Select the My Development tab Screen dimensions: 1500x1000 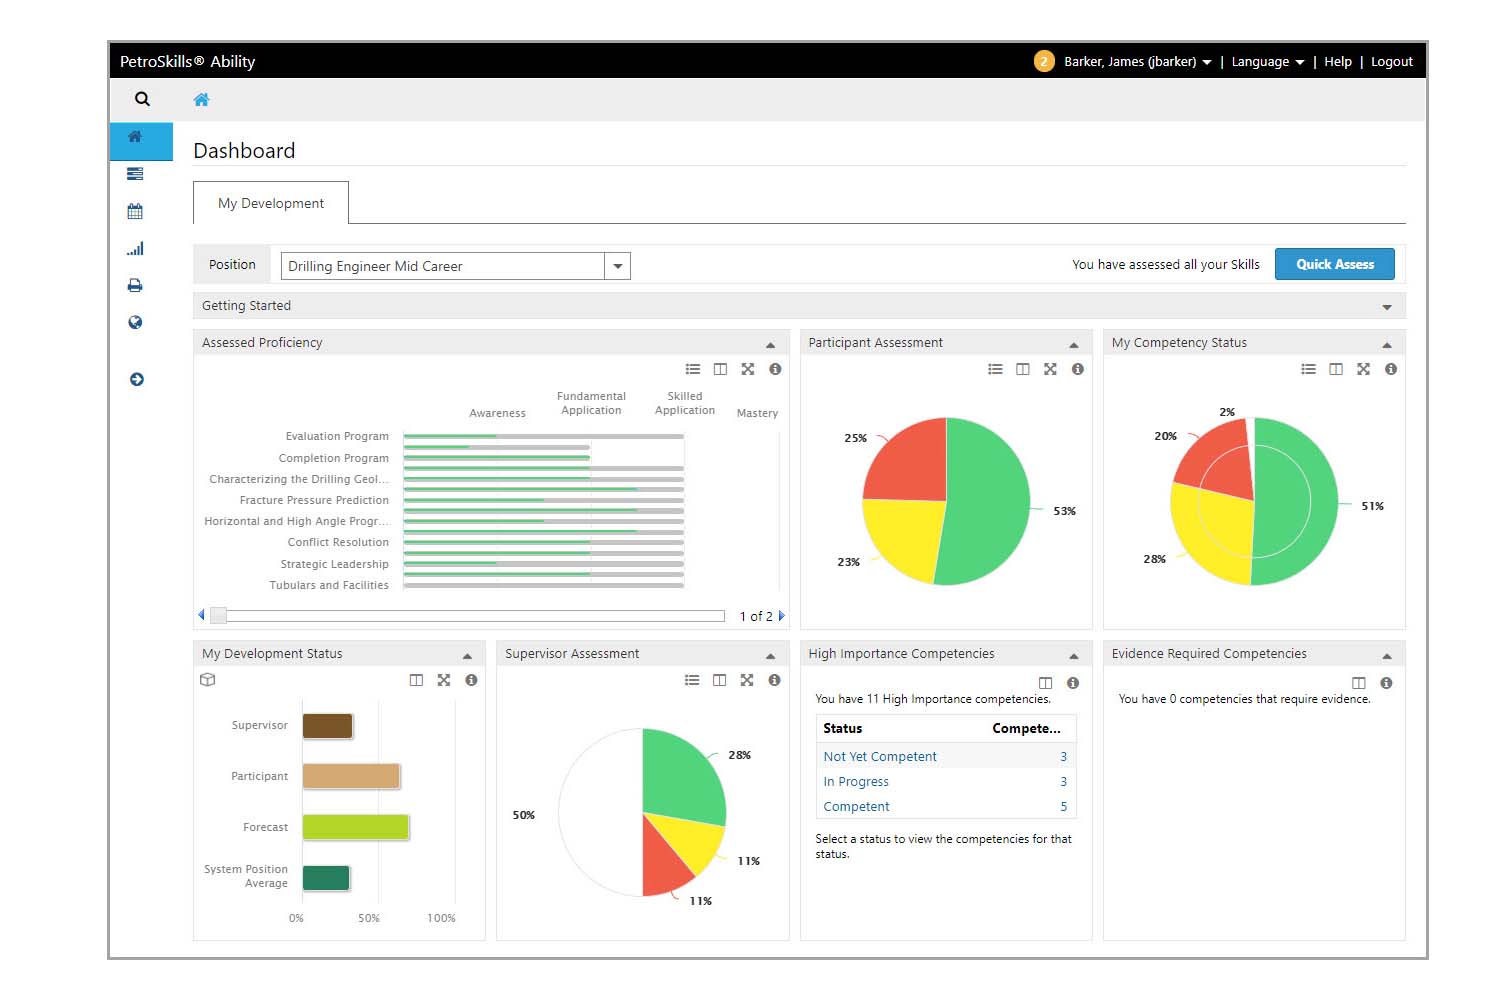coord(271,203)
